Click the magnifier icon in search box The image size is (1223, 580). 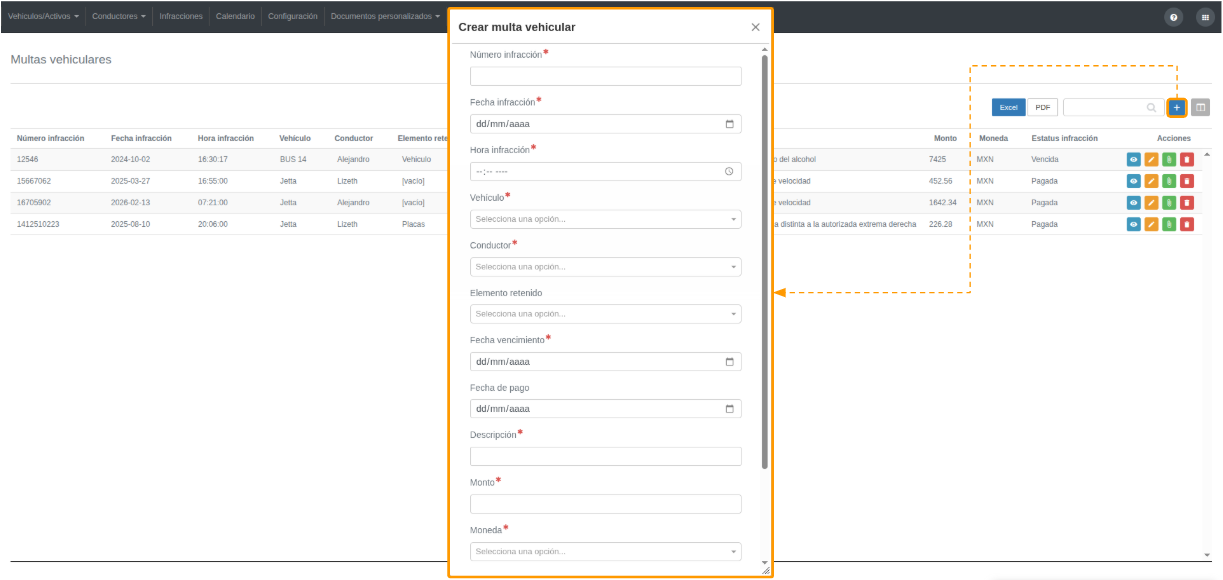[1152, 107]
